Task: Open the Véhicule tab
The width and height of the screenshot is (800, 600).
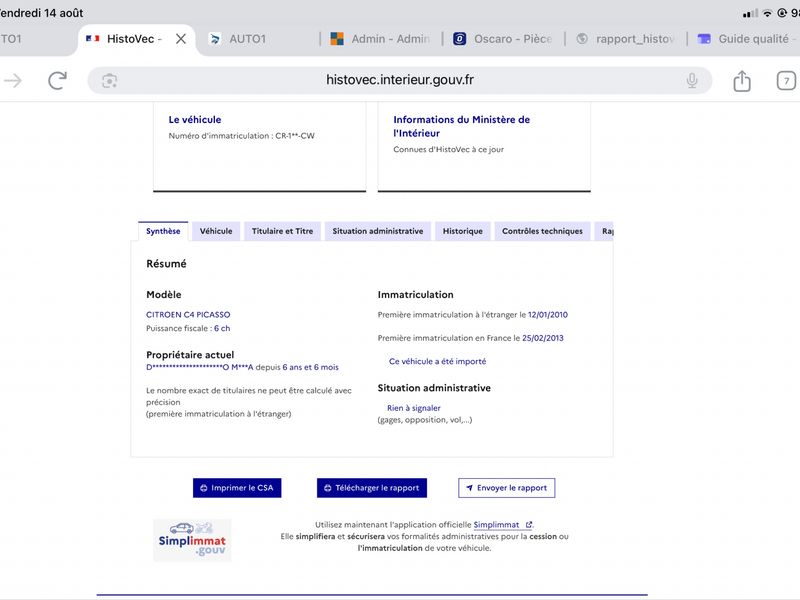Action: [x=216, y=231]
